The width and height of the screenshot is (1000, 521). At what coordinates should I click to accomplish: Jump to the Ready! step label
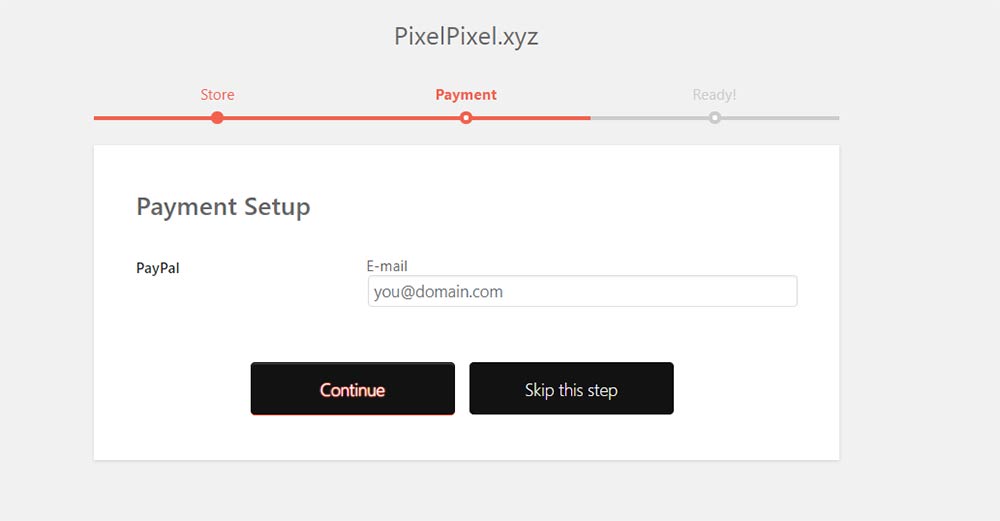coord(714,95)
